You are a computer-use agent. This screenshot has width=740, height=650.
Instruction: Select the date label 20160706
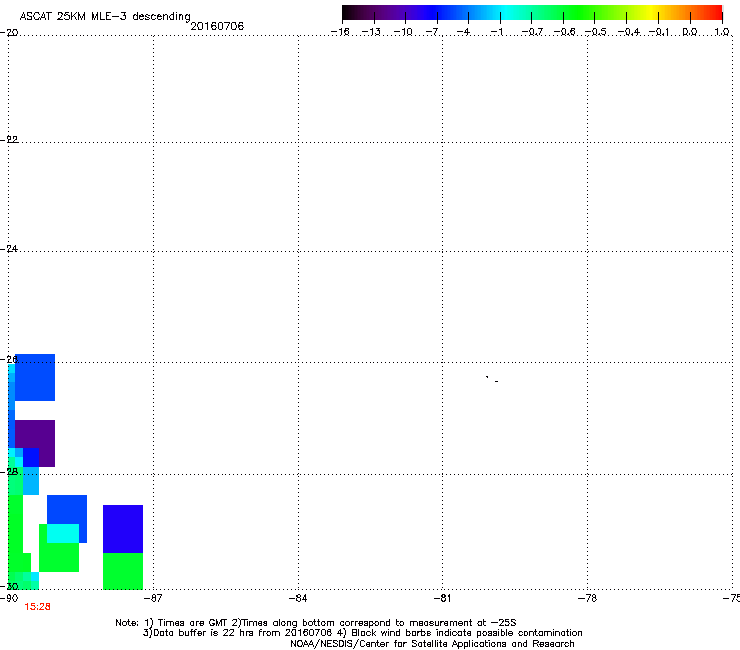[x=217, y=26]
